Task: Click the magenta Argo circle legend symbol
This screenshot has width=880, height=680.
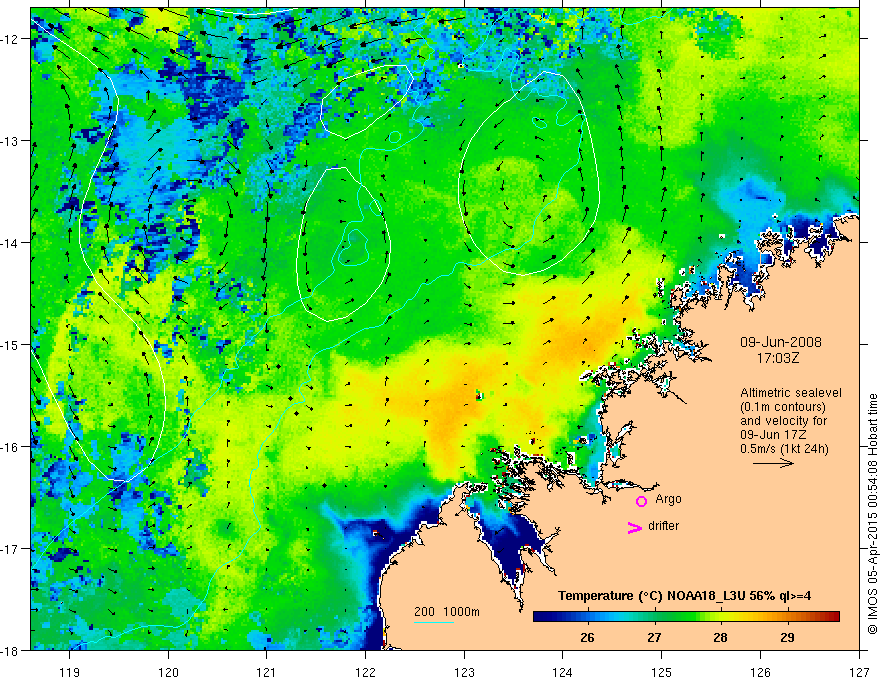Action: click(641, 501)
